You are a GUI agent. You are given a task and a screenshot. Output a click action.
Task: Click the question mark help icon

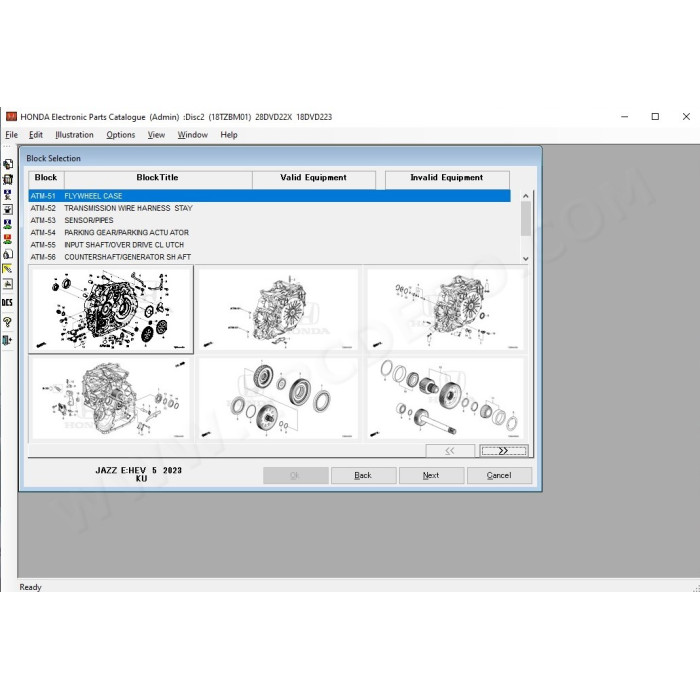coord(8,322)
